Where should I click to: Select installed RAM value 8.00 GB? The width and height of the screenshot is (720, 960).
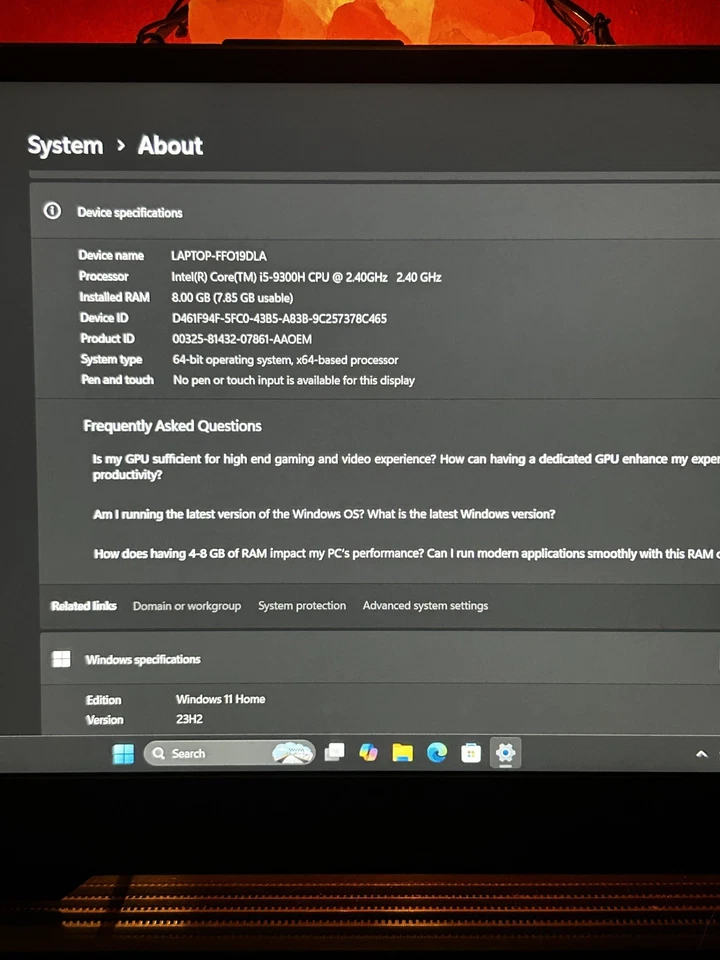(x=232, y=298)
